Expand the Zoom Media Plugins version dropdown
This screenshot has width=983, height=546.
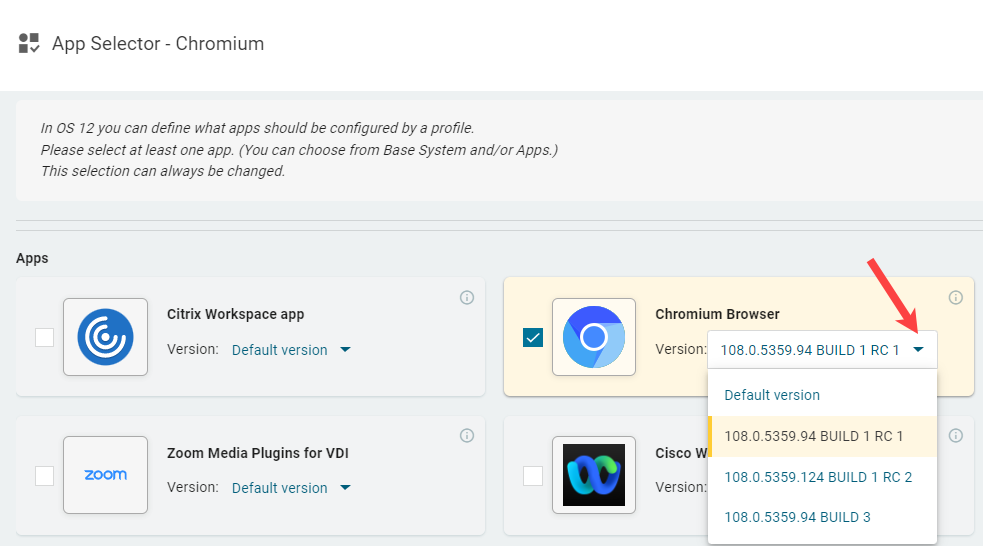(345, 488)
